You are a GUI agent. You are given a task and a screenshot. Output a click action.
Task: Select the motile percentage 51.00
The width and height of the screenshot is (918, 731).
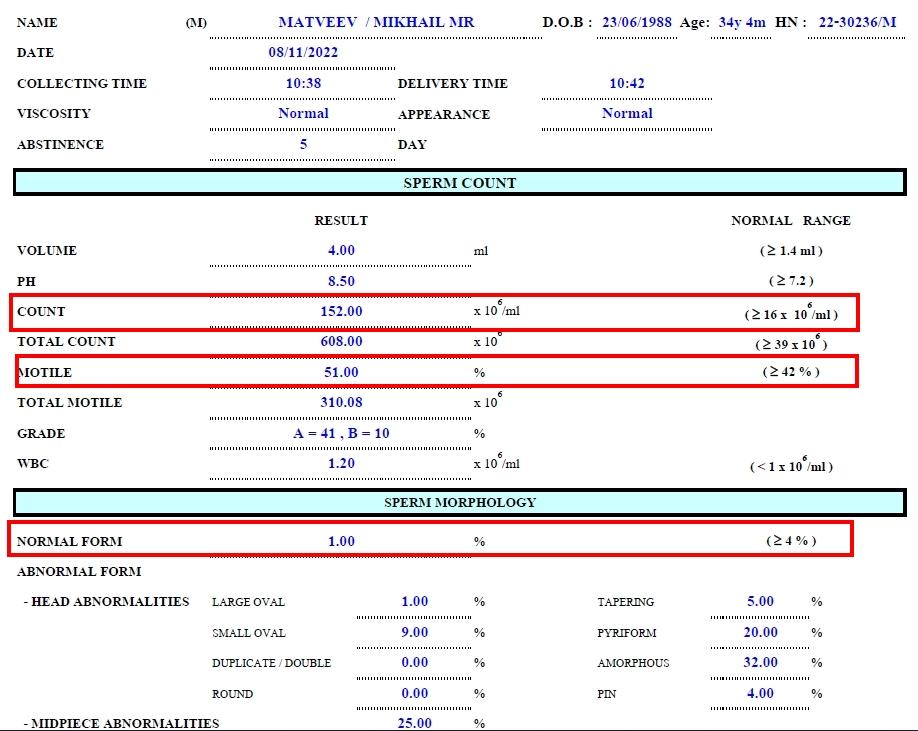coord(341,372)
